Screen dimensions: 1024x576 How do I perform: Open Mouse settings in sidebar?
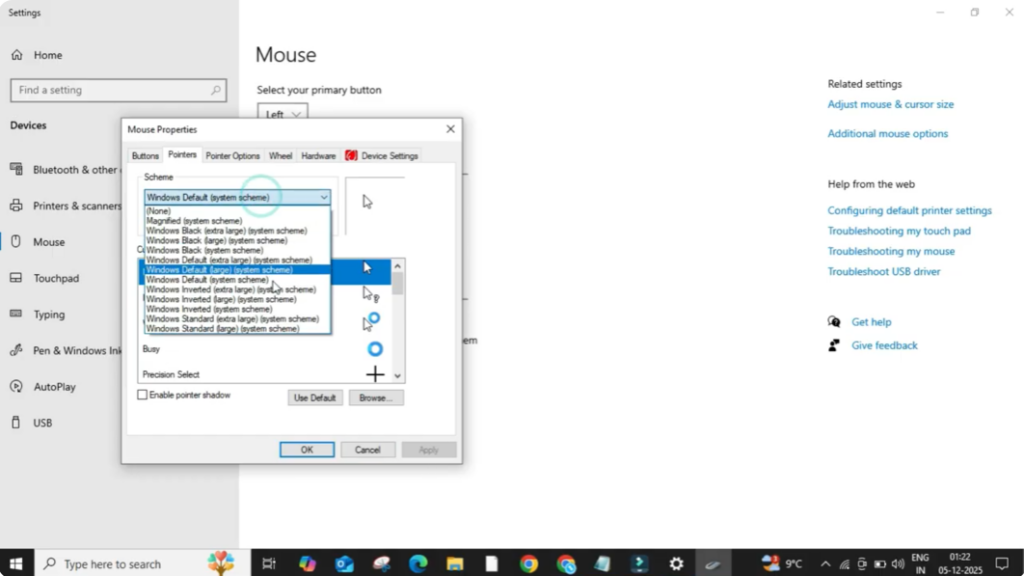coord(60,241)
